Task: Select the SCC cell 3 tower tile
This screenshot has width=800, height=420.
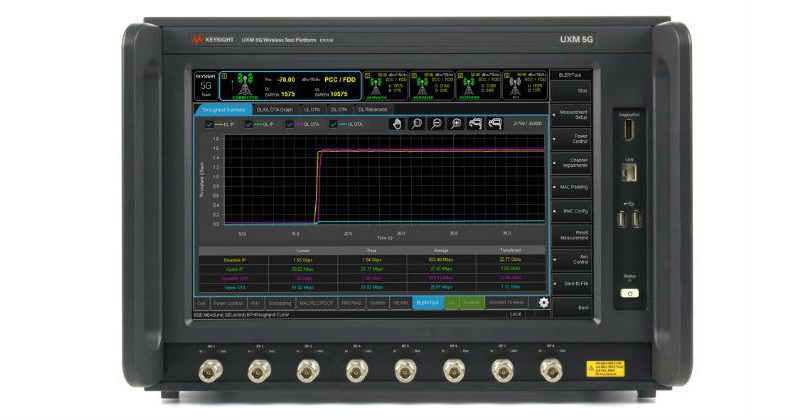Action: click(432, 86)
